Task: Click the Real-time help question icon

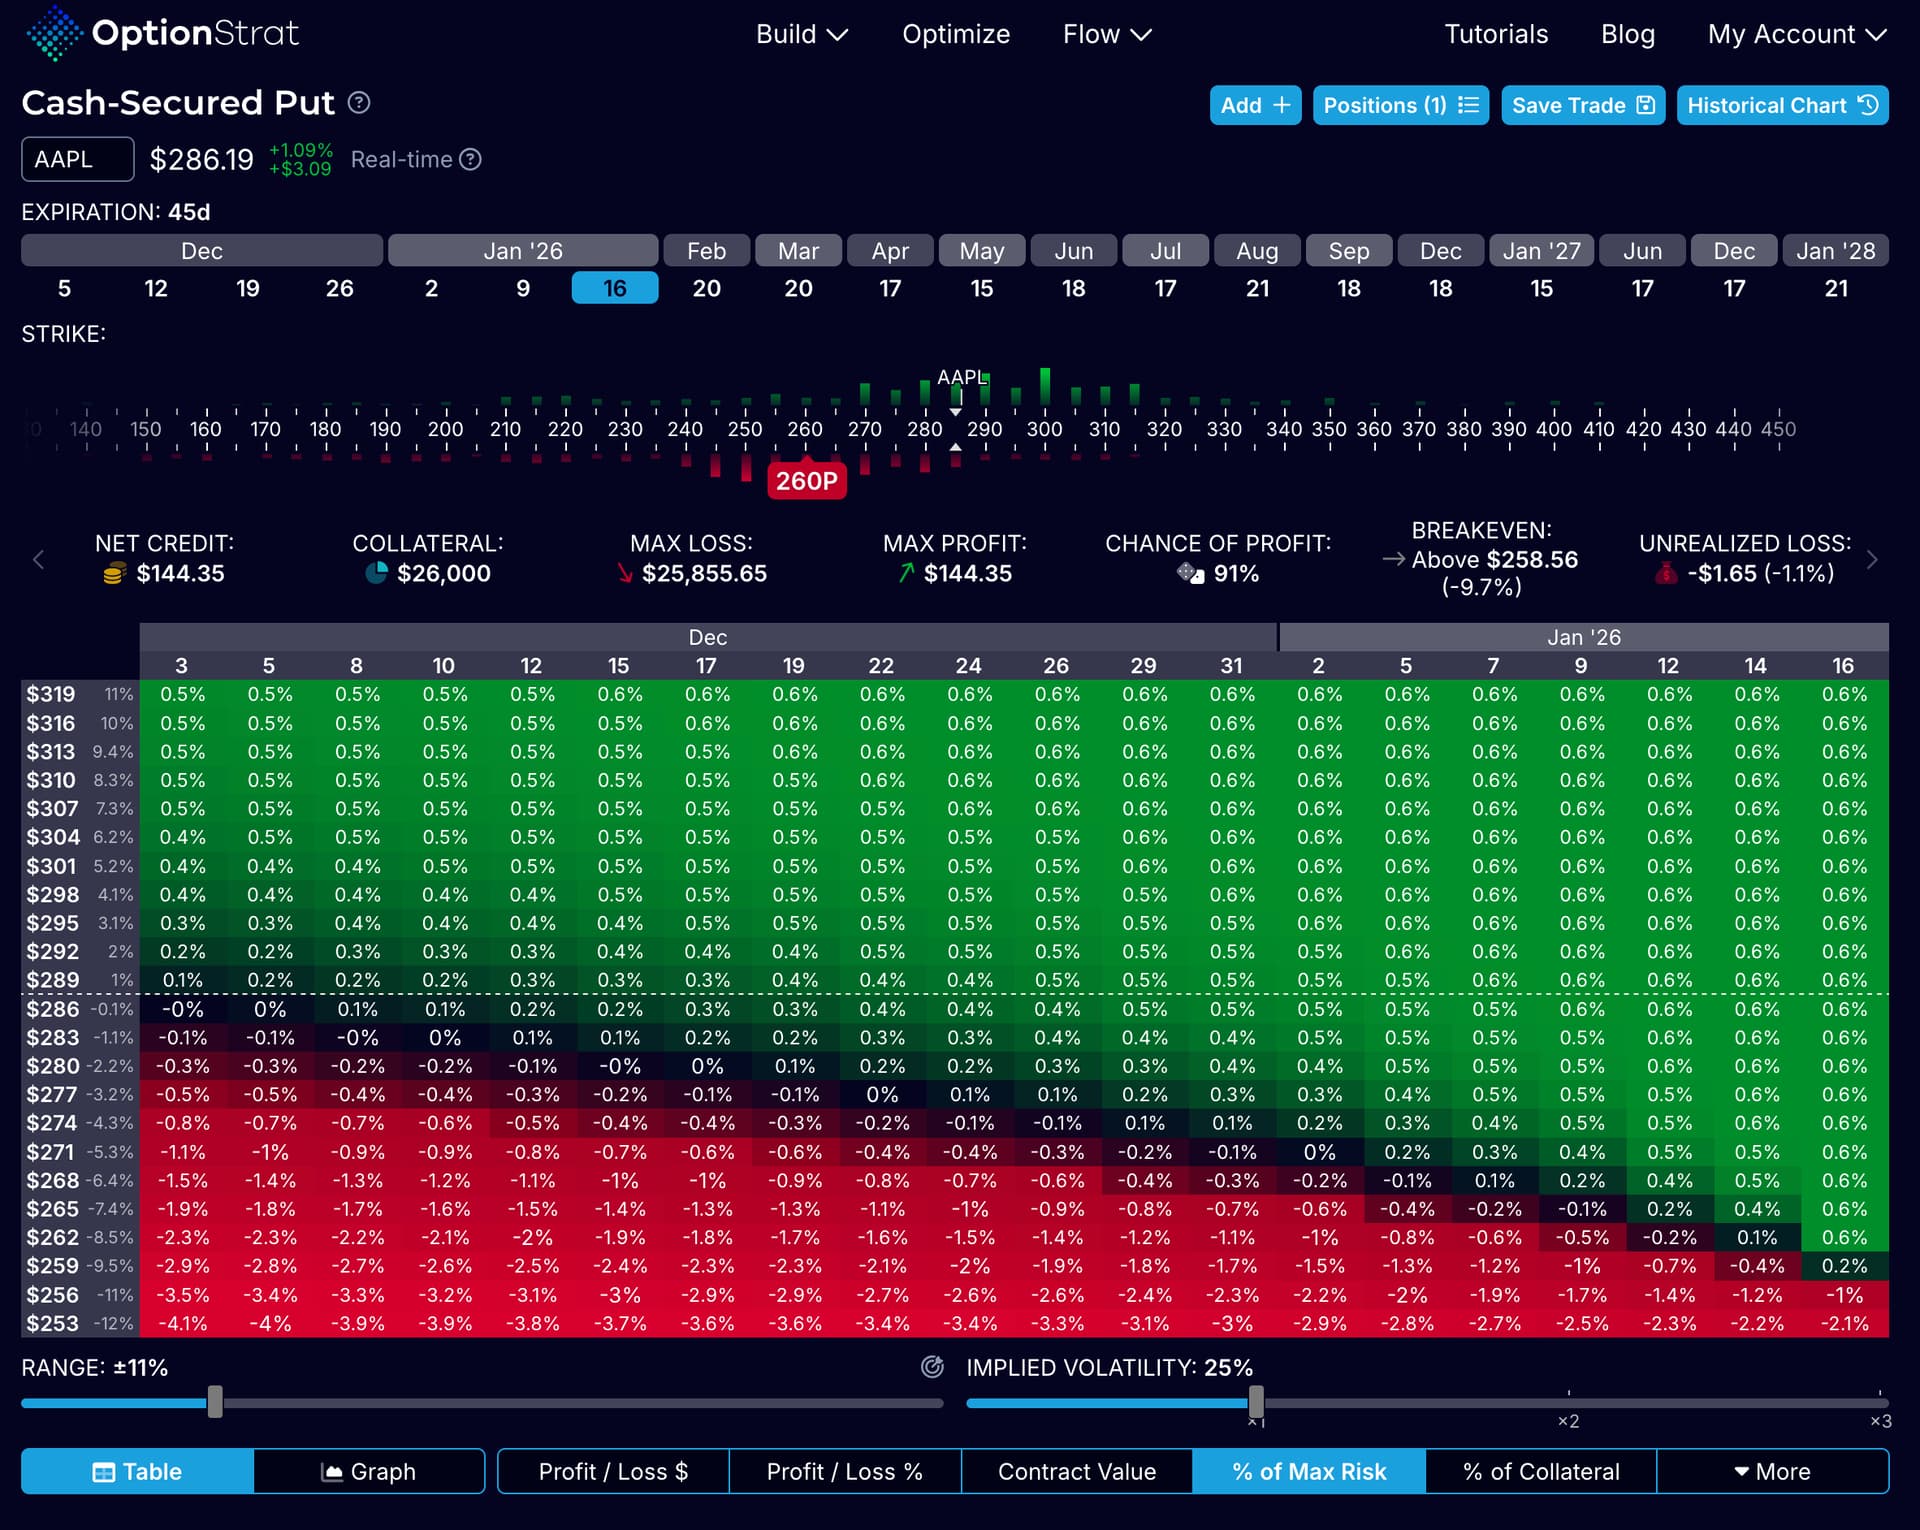Action: pyautogui.click(x=470, y=160)
